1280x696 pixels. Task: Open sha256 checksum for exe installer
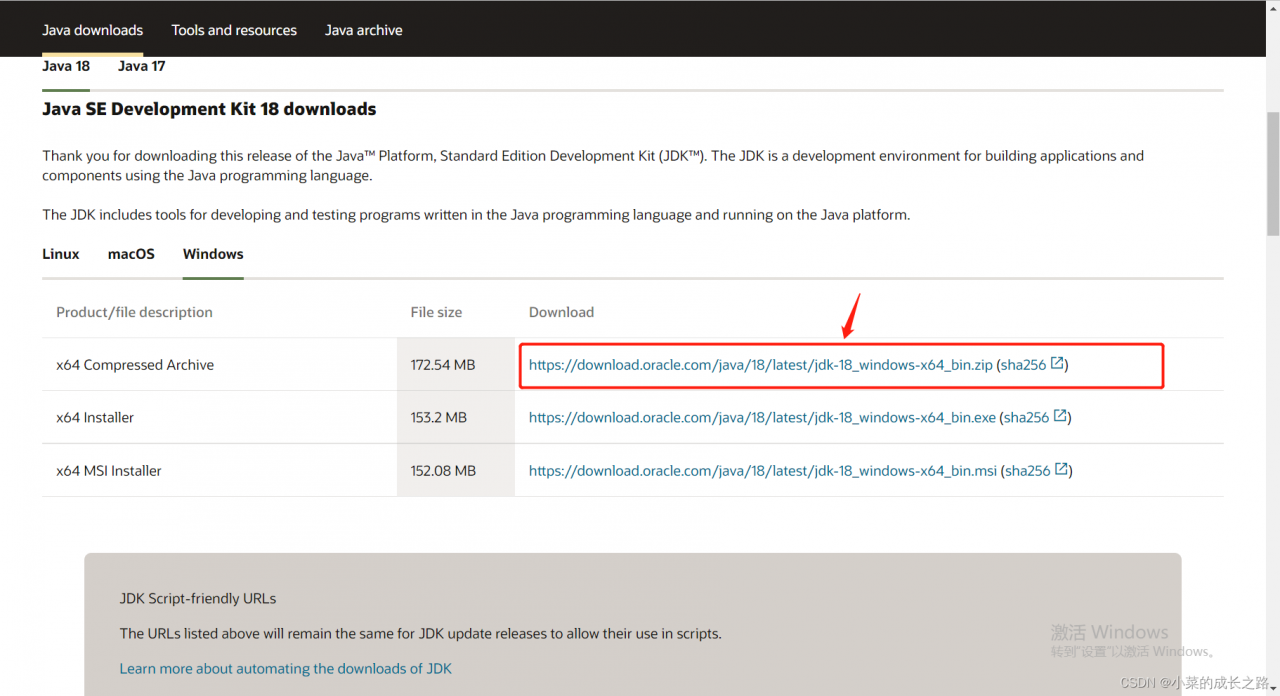click(1026, 418)
